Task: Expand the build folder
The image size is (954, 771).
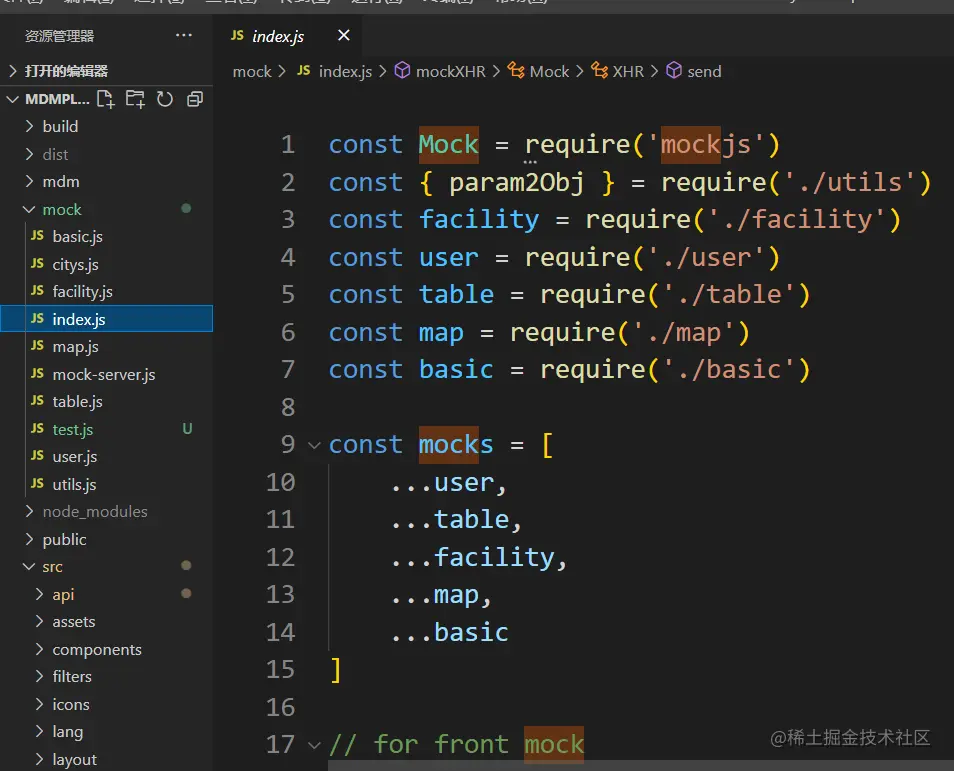Action: coord(60,126)
